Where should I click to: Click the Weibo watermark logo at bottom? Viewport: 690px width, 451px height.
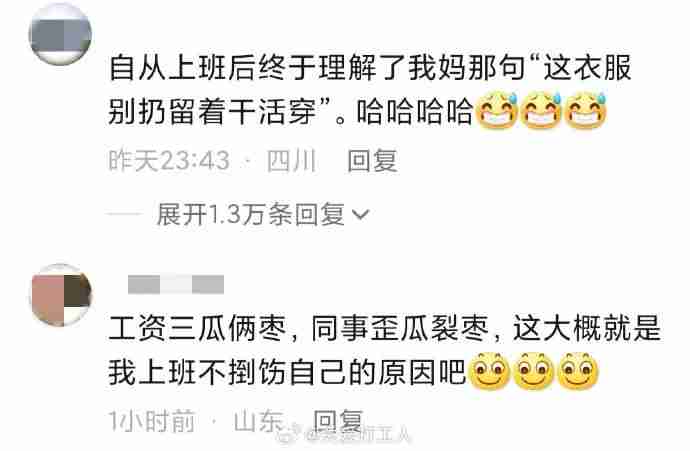tap(292, 435)
